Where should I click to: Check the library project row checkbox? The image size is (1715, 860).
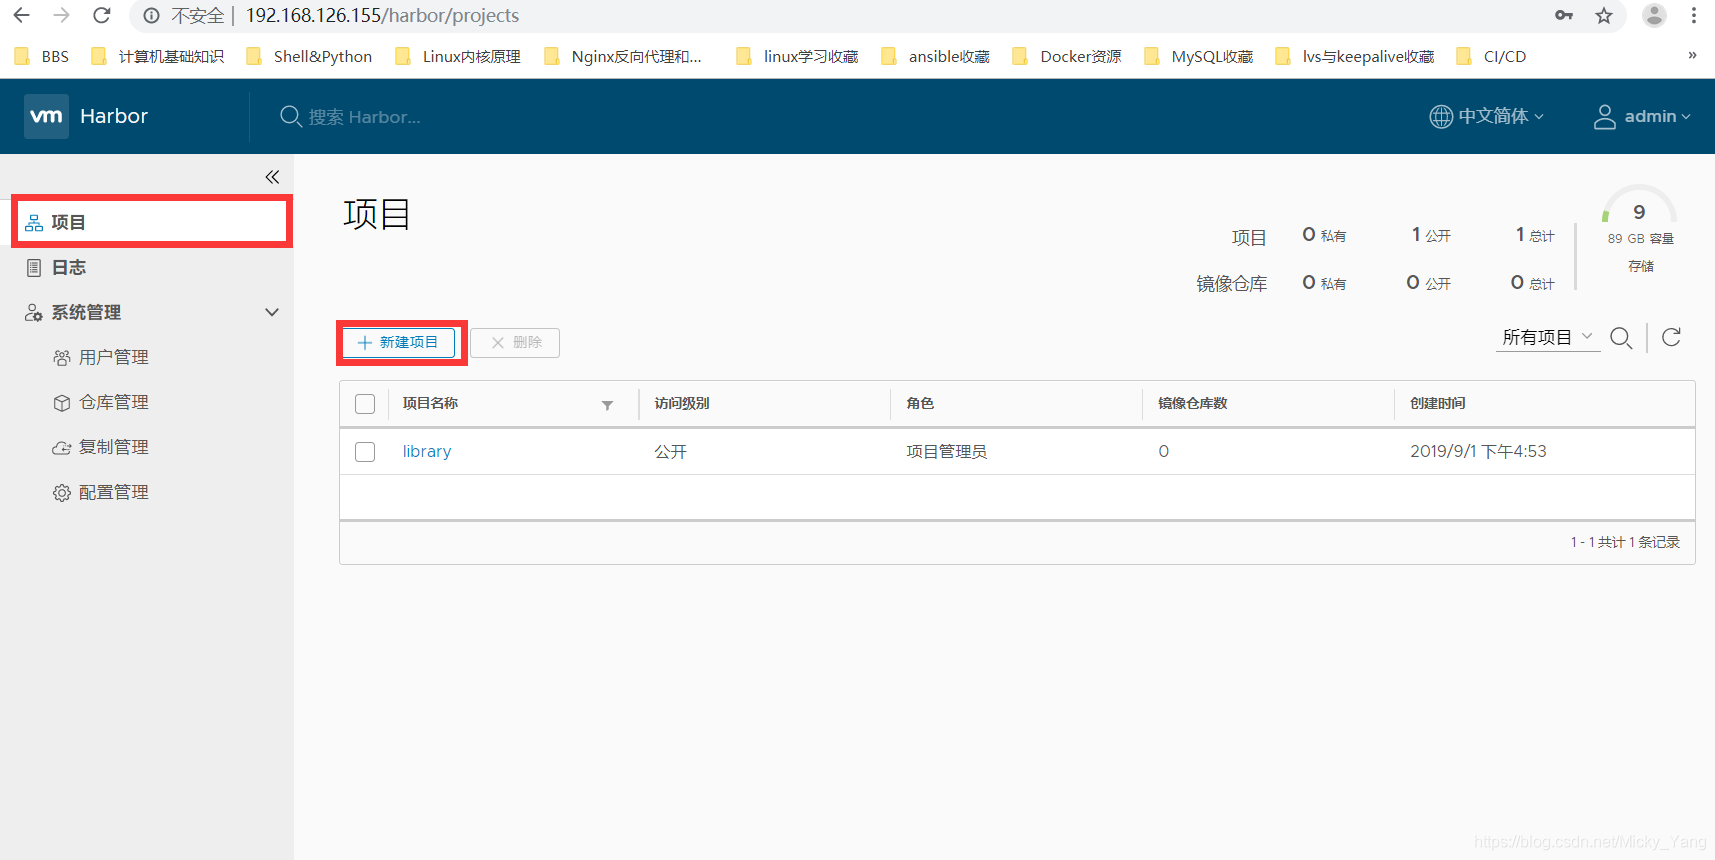(365, 452)
